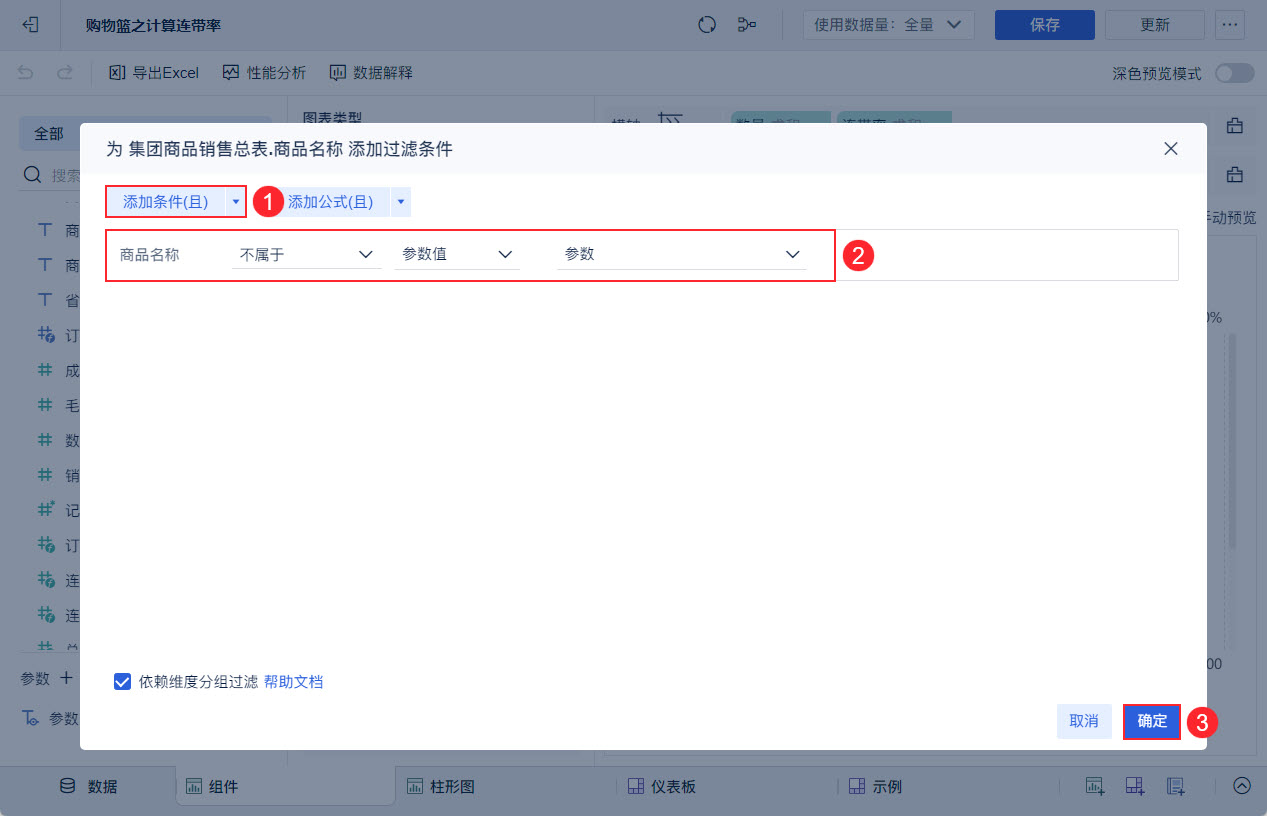Switch to the 柱形图 tab

coord(441,786)
